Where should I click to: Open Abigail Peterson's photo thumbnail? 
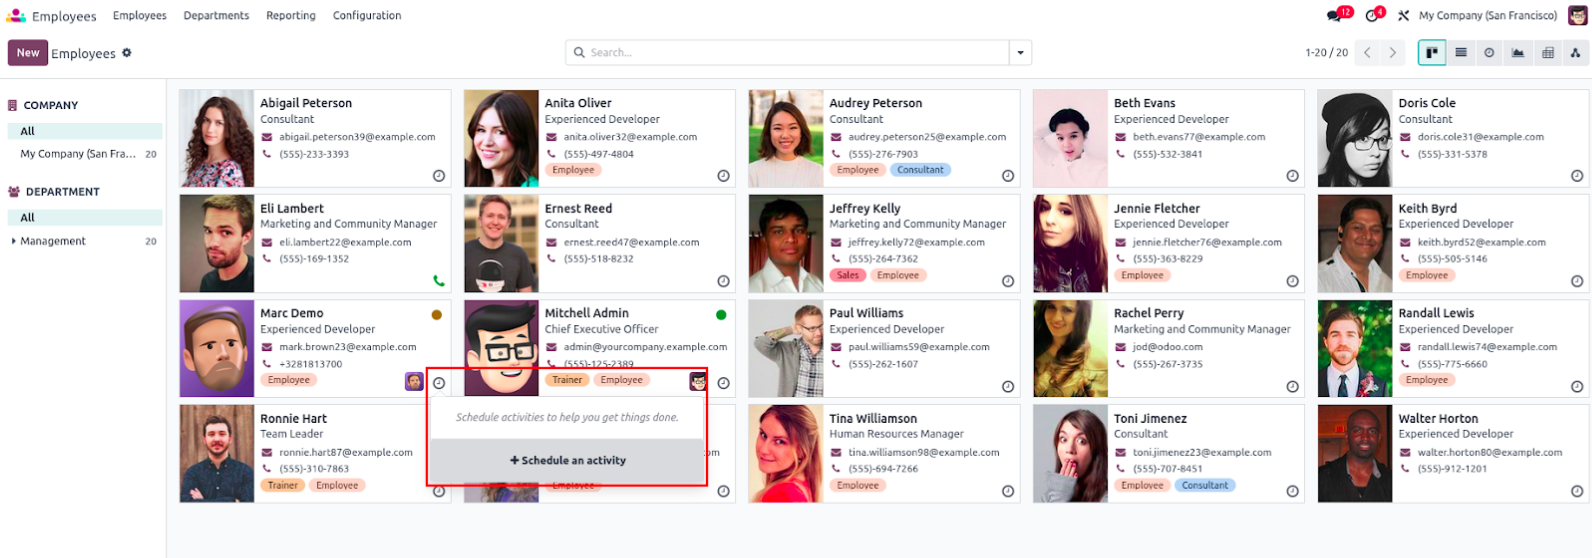tap(217, 138)
